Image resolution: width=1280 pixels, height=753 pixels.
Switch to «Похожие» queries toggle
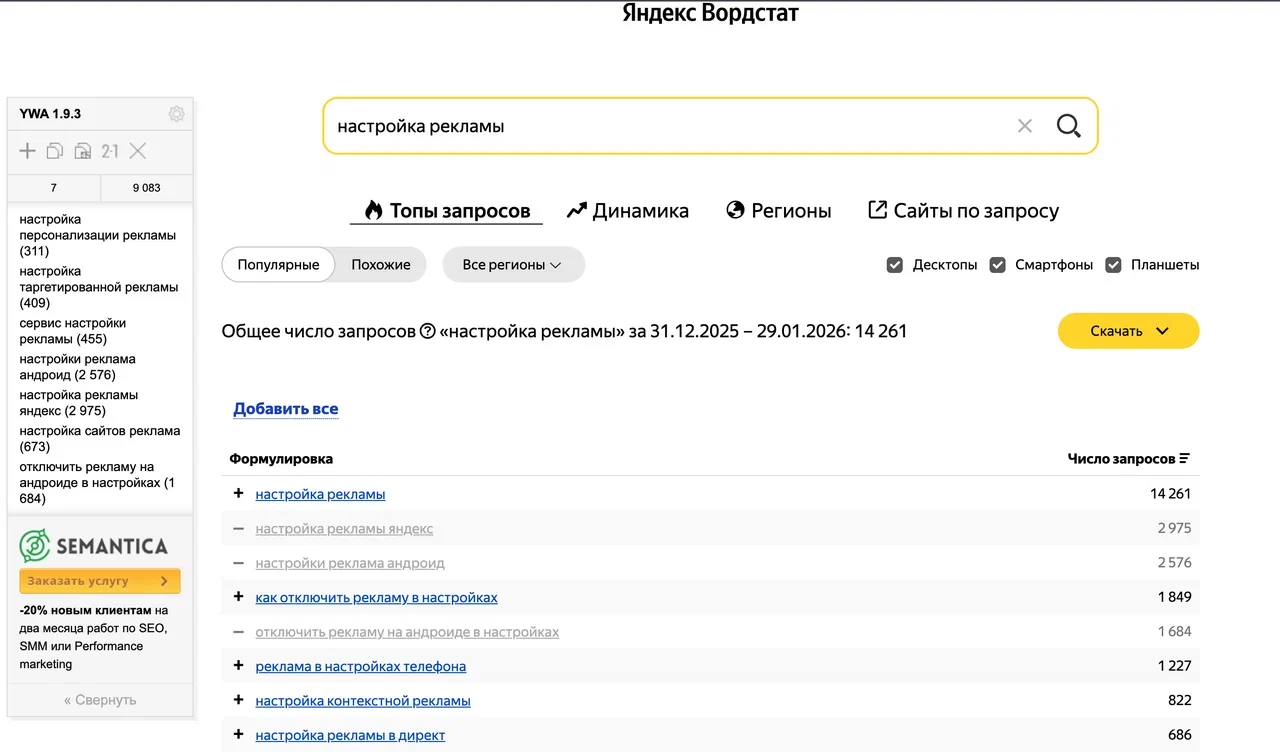(x=380, y=264)
